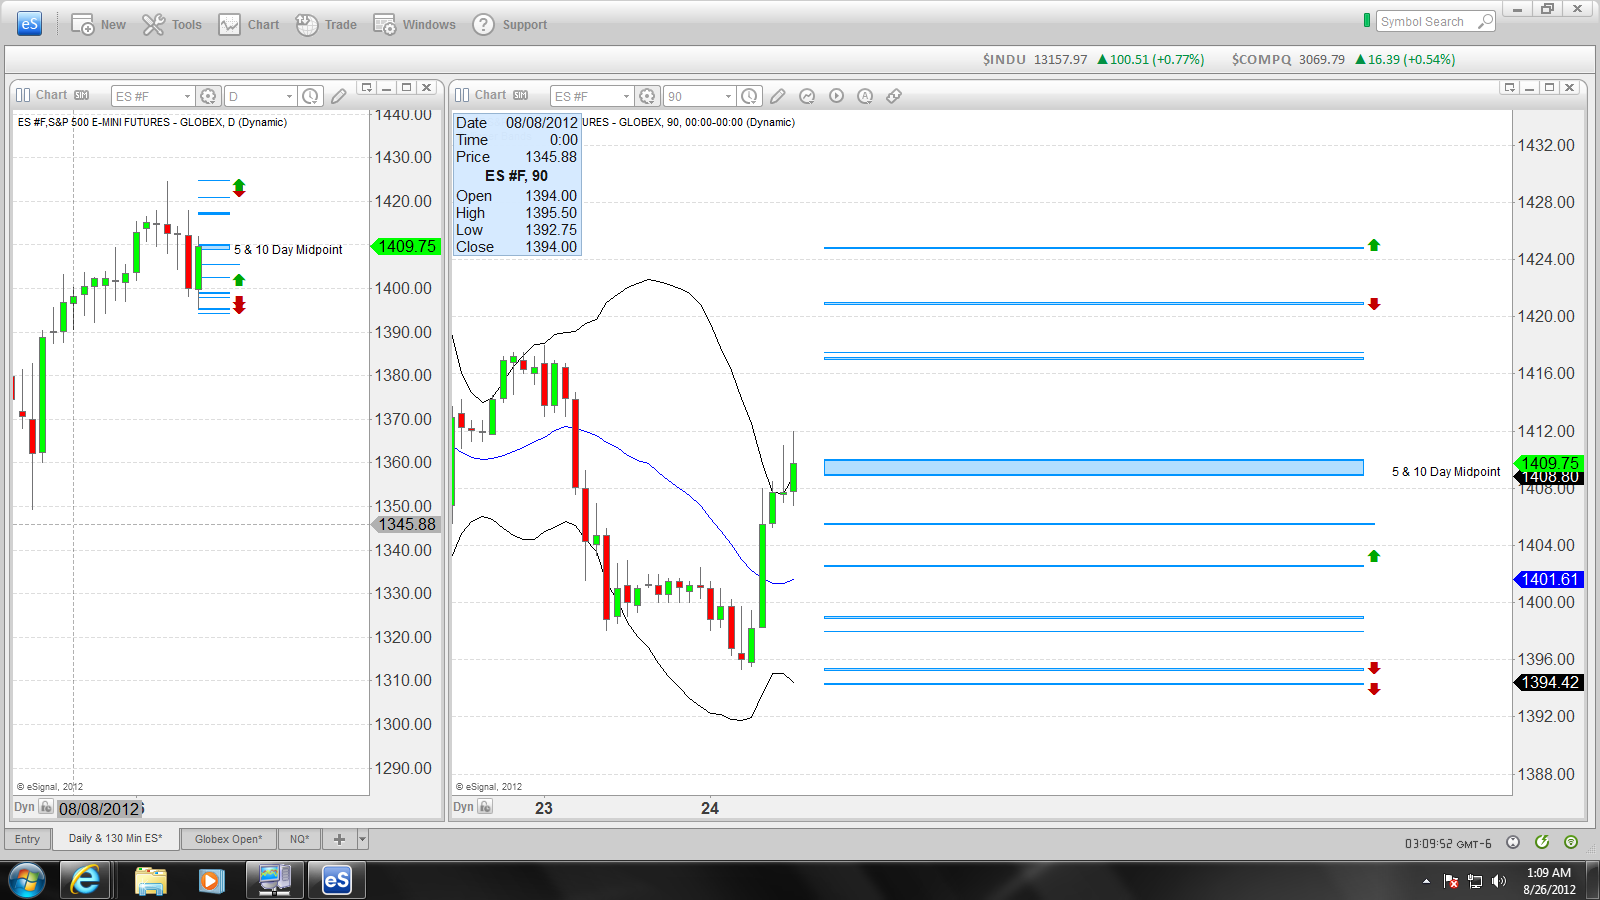Click the Symbol Search magnifier icon
This screenshot has width=1600, height=900.
1486,22
